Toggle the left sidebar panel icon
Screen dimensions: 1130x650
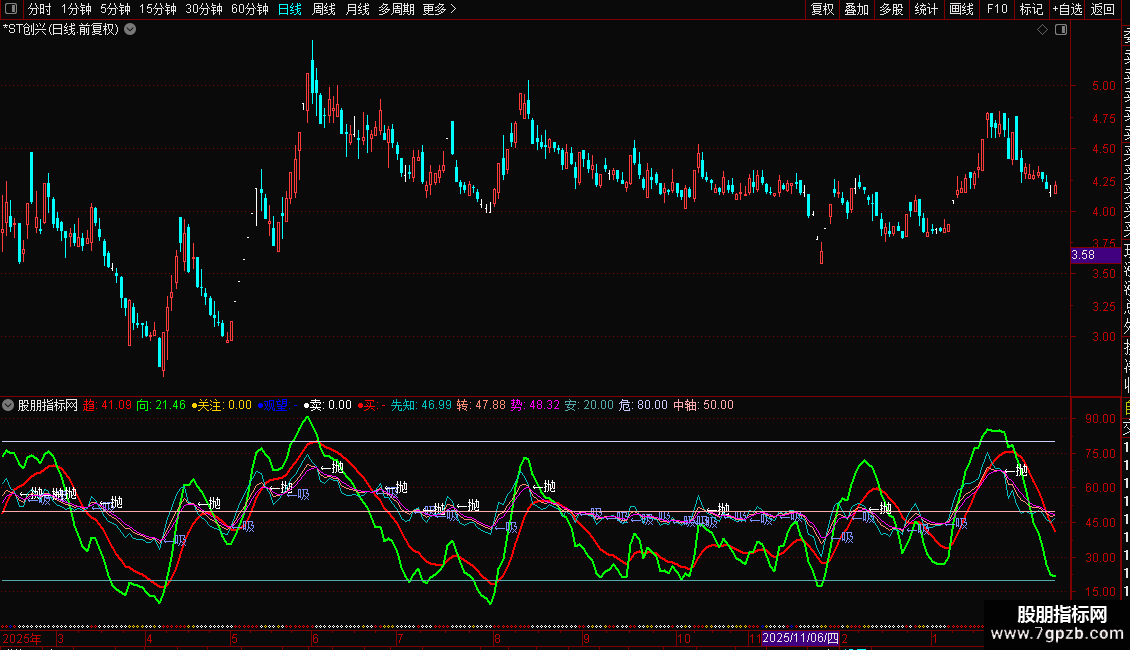pyautogui.click(x=11, y=9)
